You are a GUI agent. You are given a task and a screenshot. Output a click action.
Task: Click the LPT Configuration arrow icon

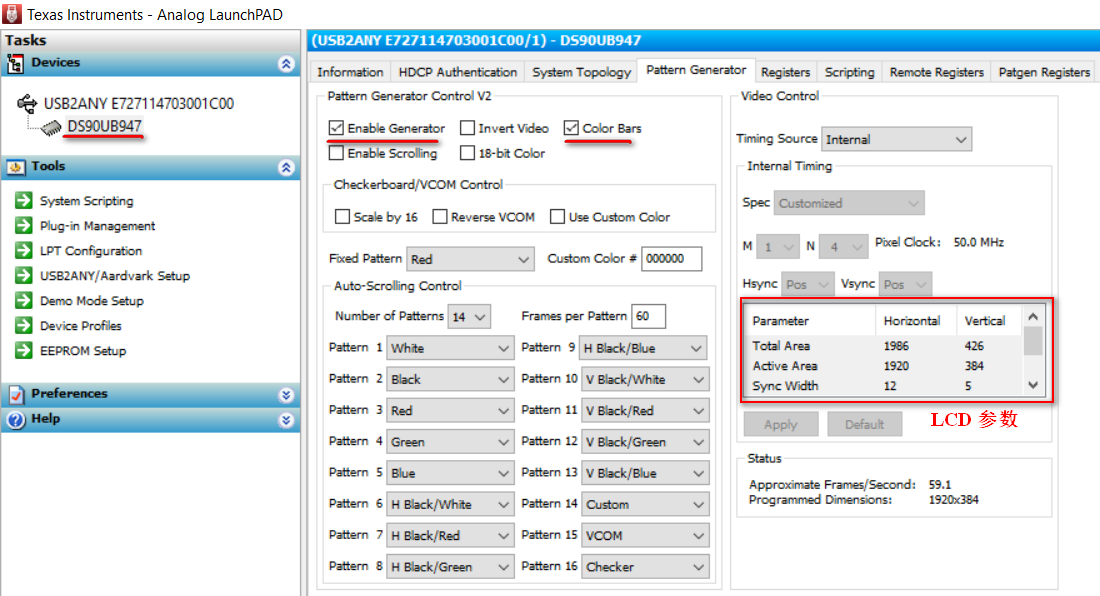pyautogui.click(x=24, y=251)
